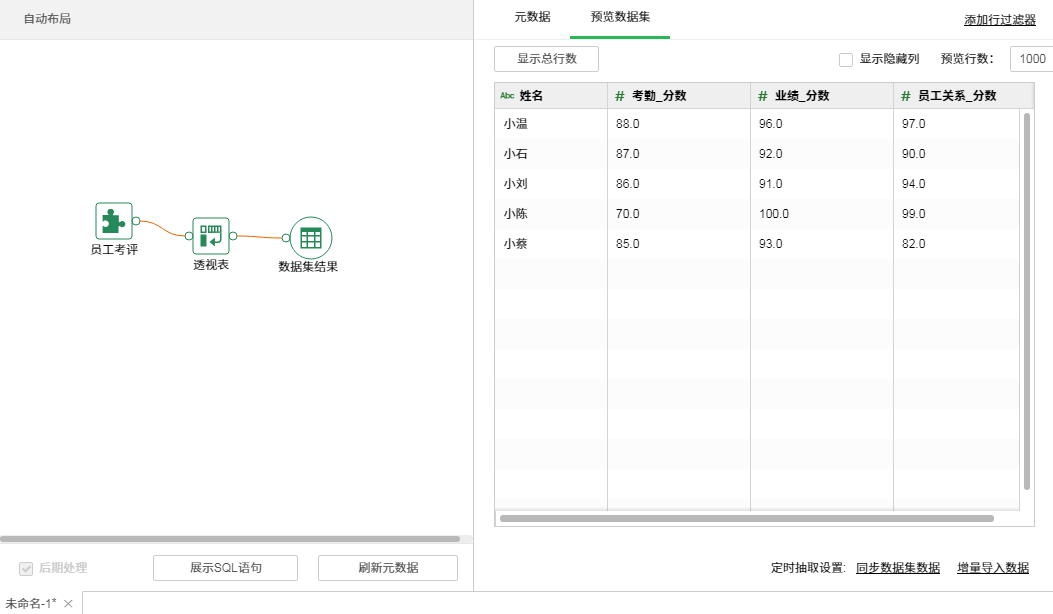Open the 添加行过滤器 link

coord(999,20)
